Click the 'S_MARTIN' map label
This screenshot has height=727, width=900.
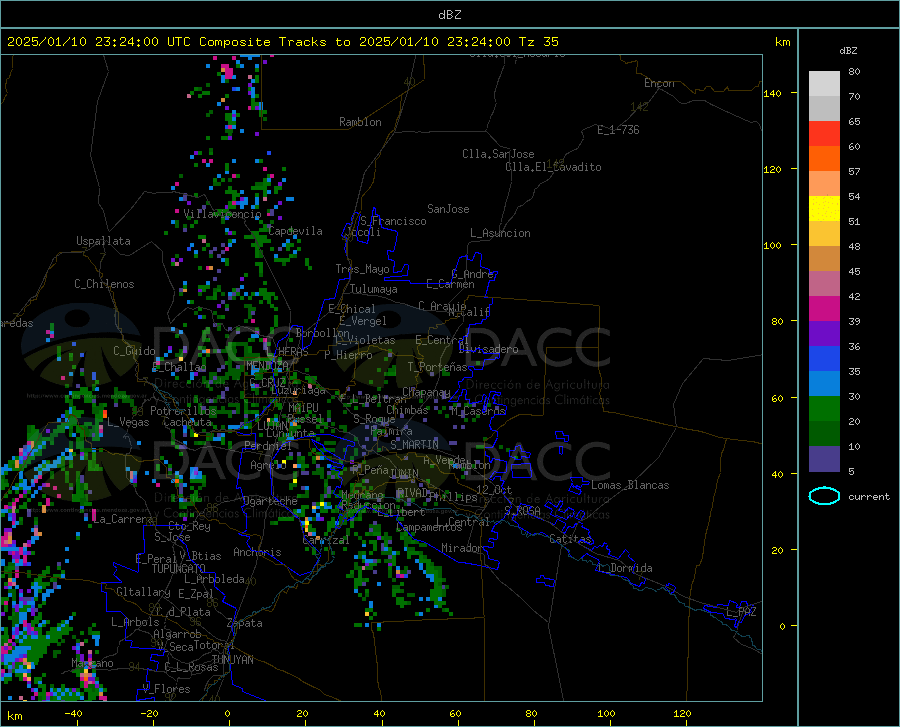pos(414,445)
